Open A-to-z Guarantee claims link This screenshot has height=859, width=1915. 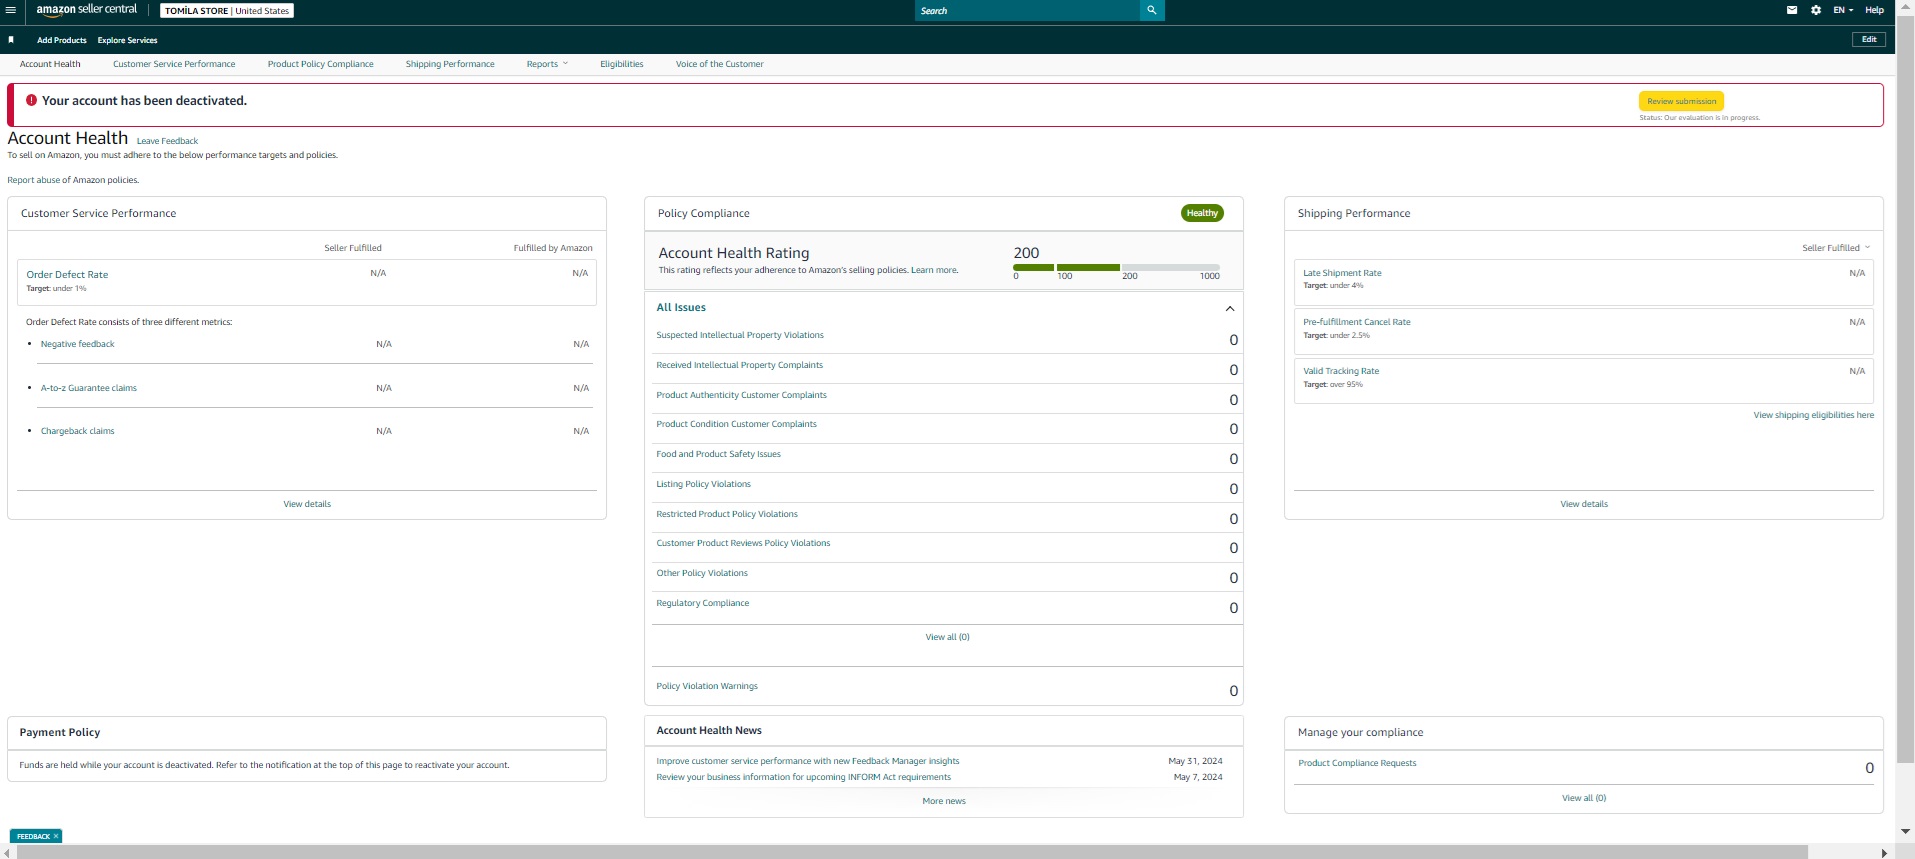(x=88, y=388)
